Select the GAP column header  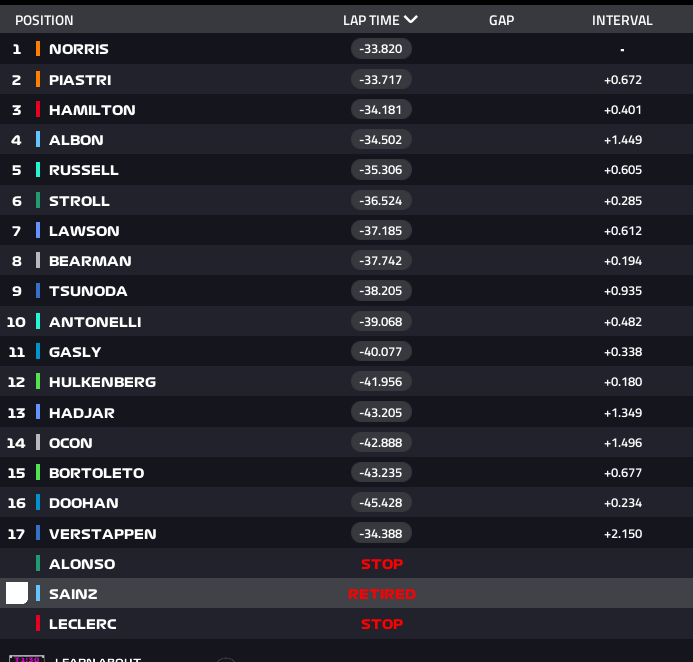(x=501, y=20)
